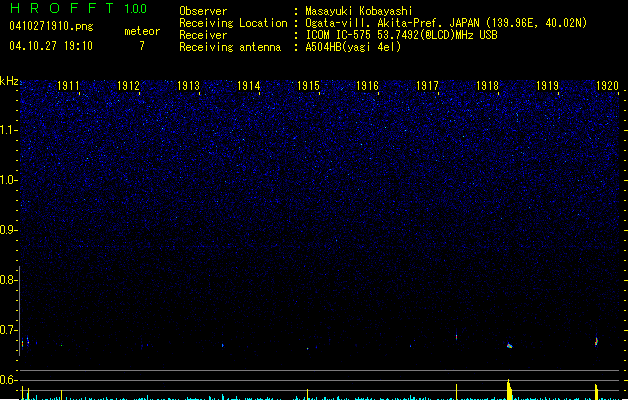Viewport: 629px width, 400px height.
Task: Click the kHz axis unit label
Action: click(x=9, y=81)
